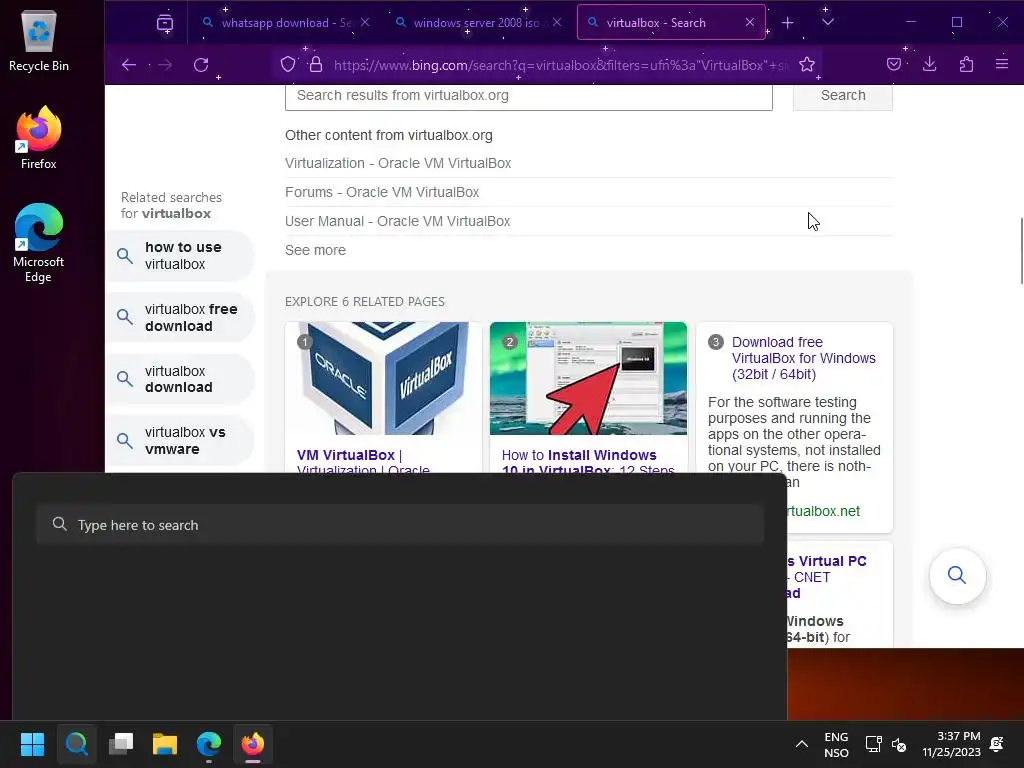The image size is (1024, 768).
Task: Open Download free VirtualBox for Windows link
Action: pyautogui.click(x=803, y=358)
